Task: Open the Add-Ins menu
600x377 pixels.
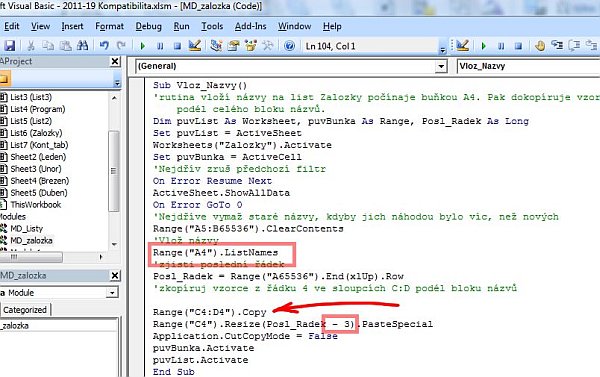Action: coord(250,26)
